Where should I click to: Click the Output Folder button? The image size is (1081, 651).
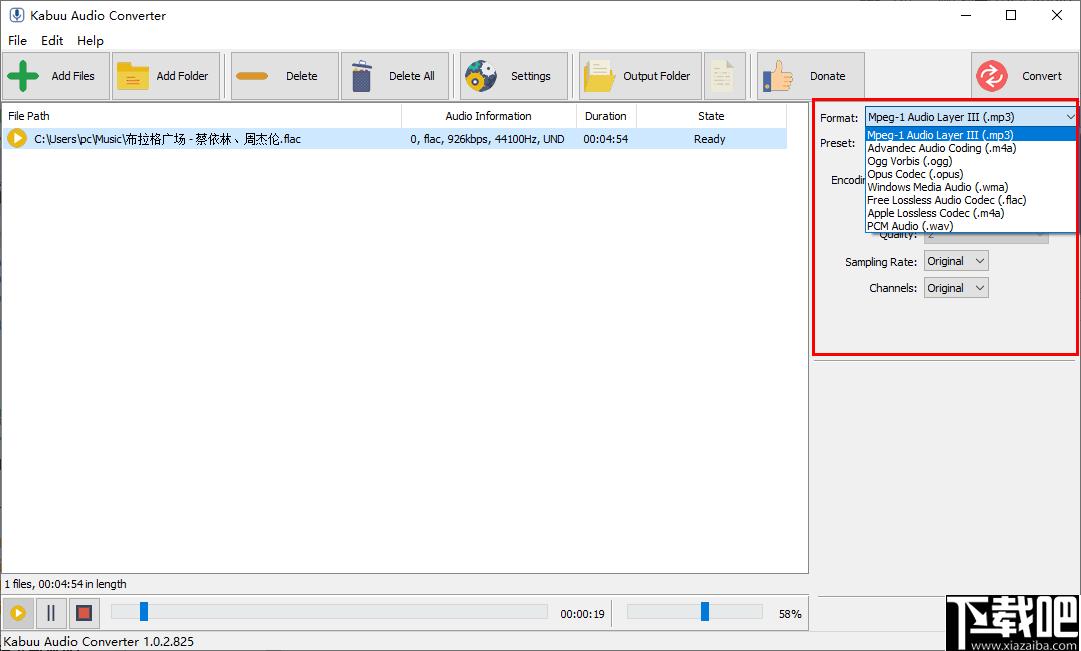coord(640,76)
